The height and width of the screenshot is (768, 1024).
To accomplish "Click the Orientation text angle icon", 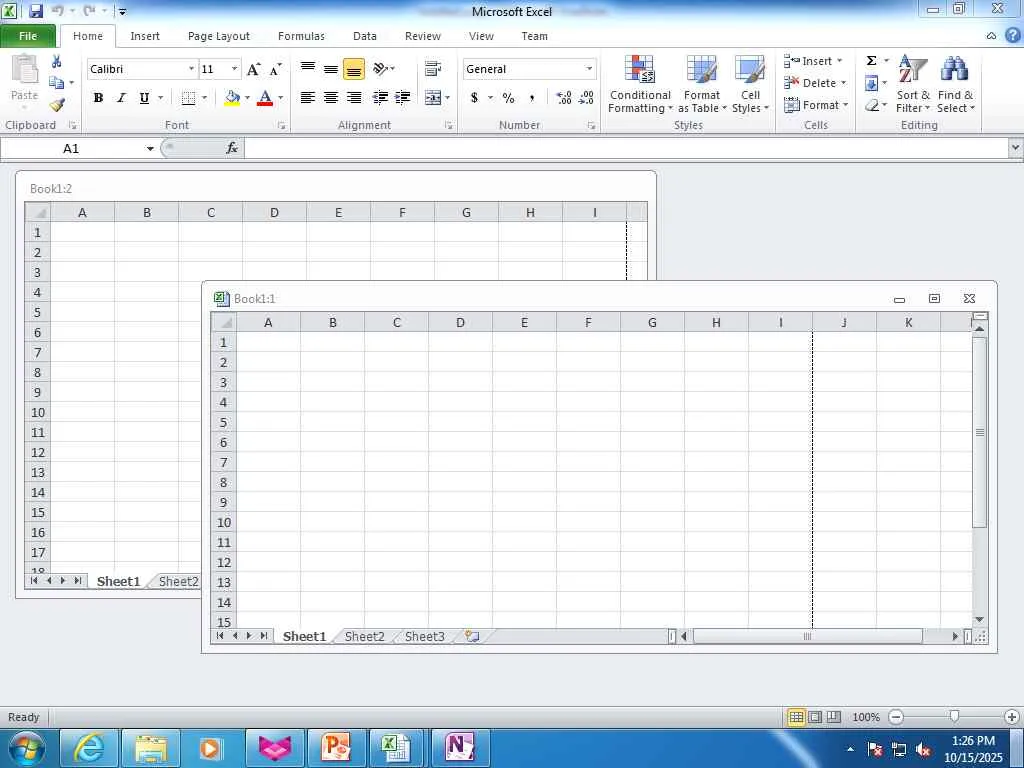I will point(381,69).
